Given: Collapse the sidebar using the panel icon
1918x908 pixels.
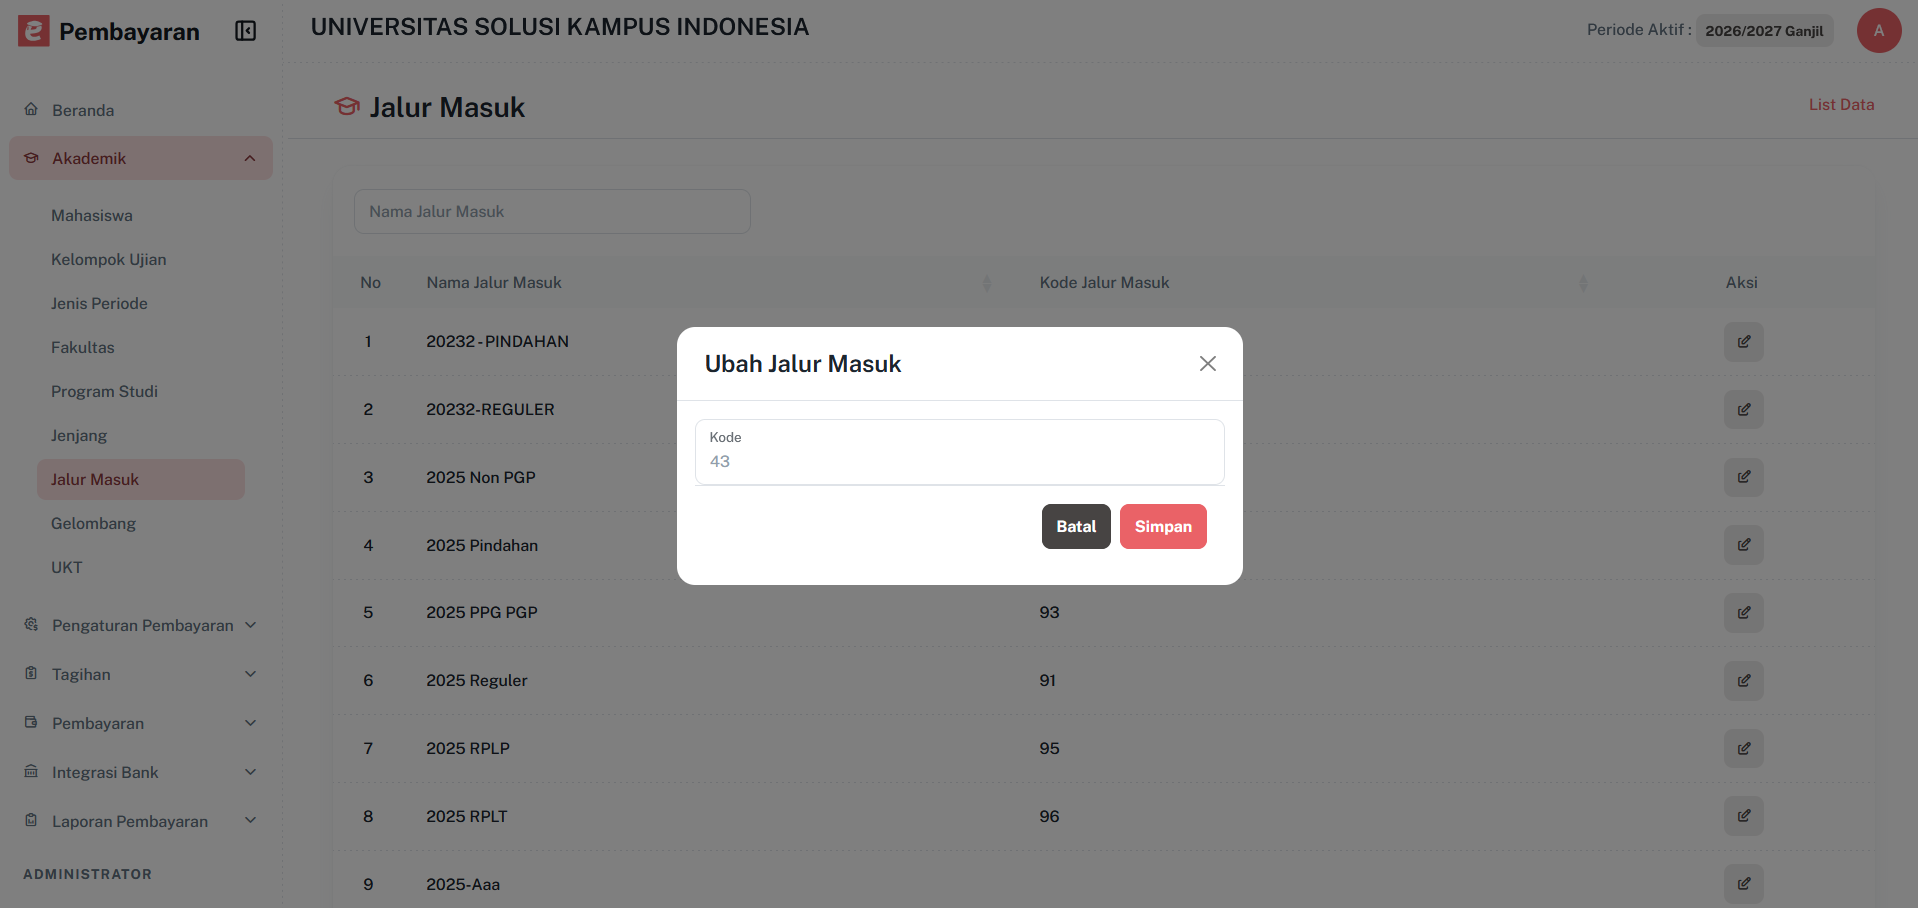Looking at the screenshot, I should (x=245, y=31).
